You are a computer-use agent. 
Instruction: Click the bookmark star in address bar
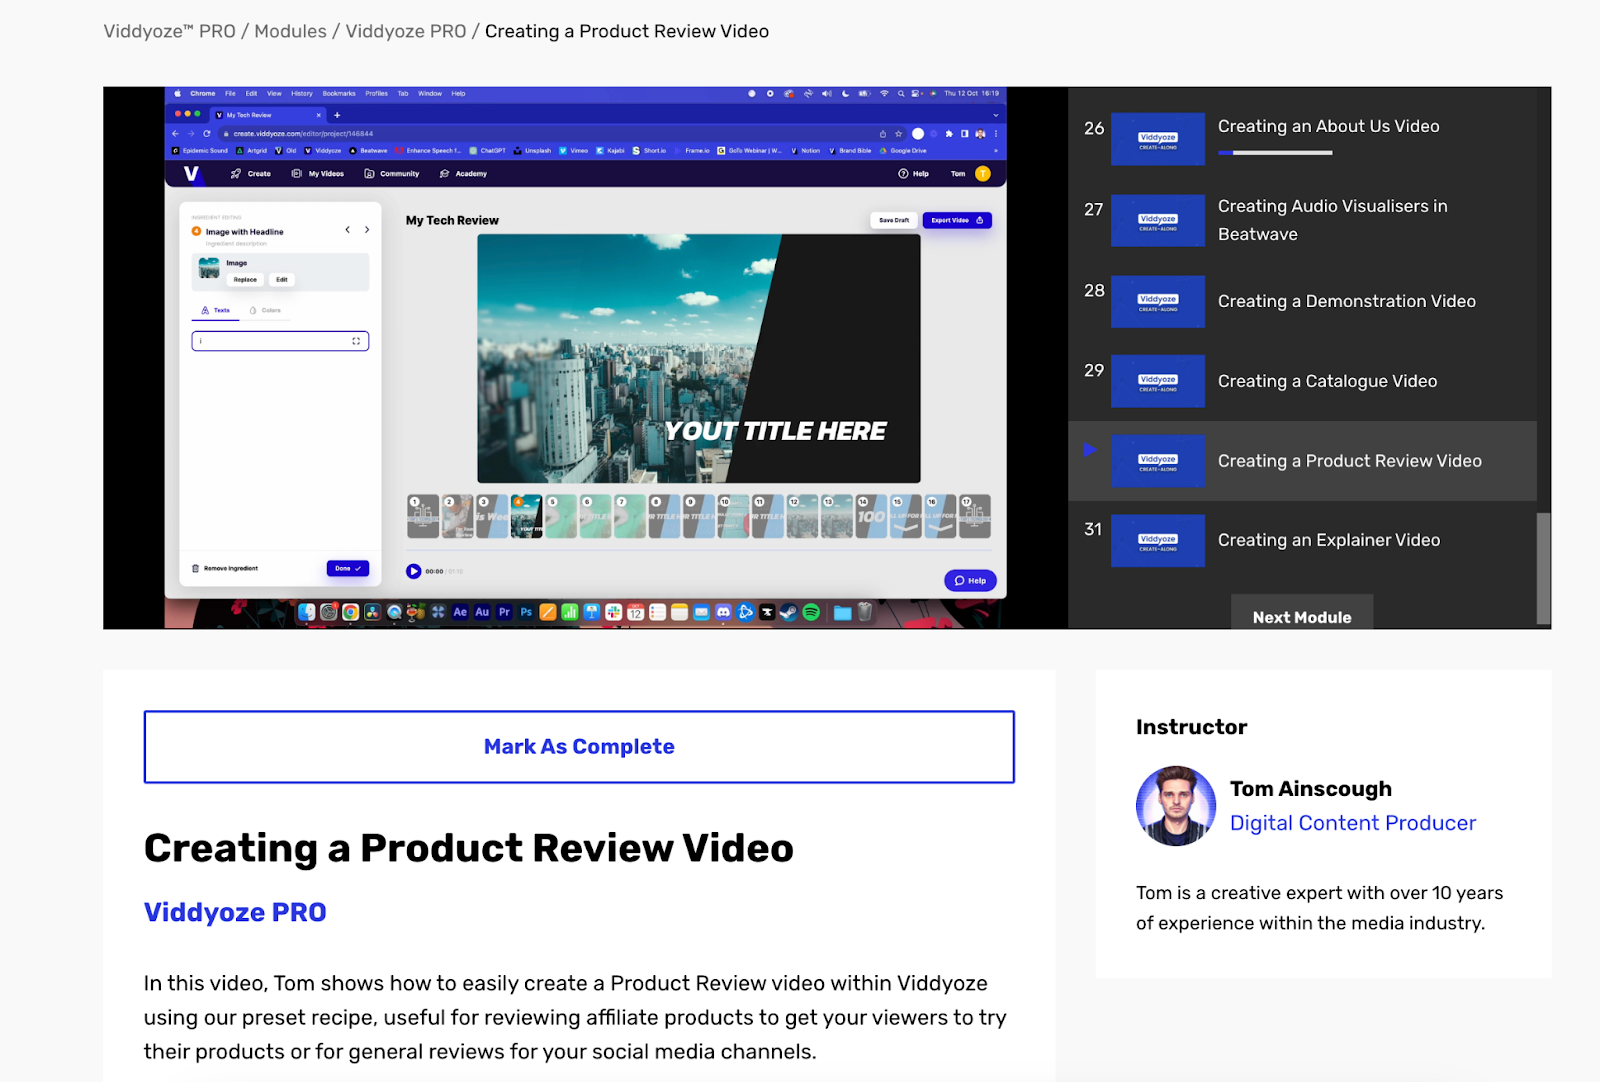[898, 134]
